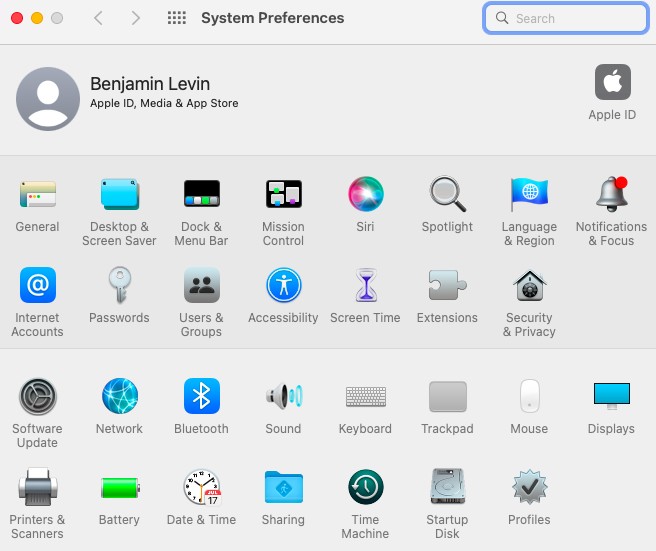656x551 pixels.
Task: Open Network preferences
Action: pyautogui.click(x=120, y=396)
